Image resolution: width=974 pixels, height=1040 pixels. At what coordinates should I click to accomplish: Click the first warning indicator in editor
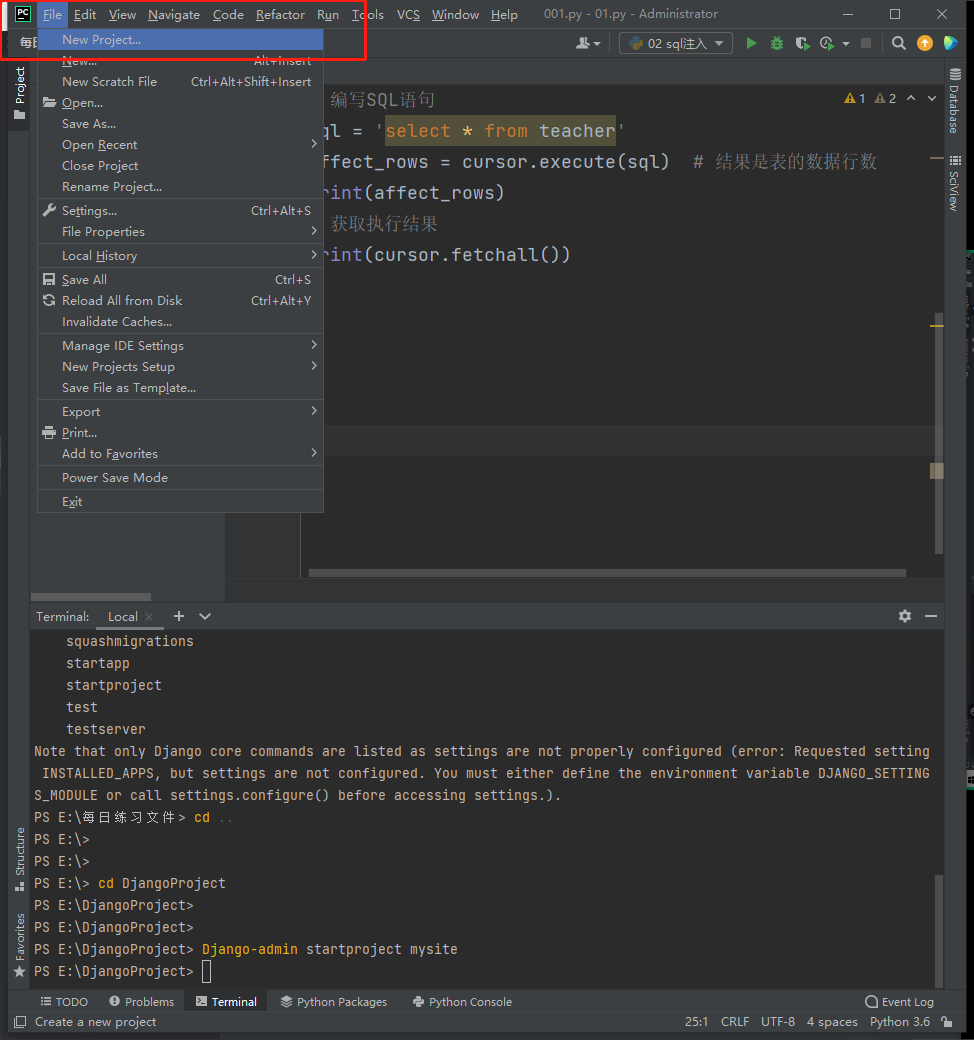tap(855, 99)
